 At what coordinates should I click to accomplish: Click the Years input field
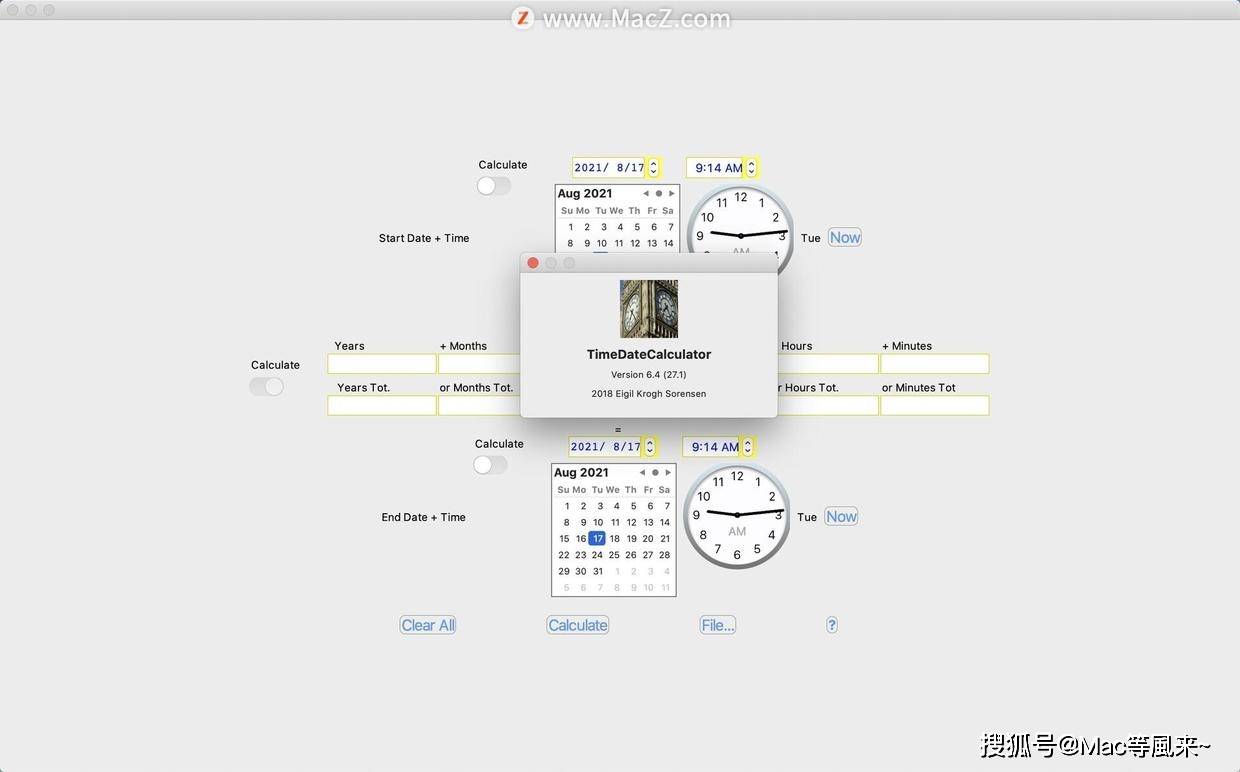(x=381, y=363)
